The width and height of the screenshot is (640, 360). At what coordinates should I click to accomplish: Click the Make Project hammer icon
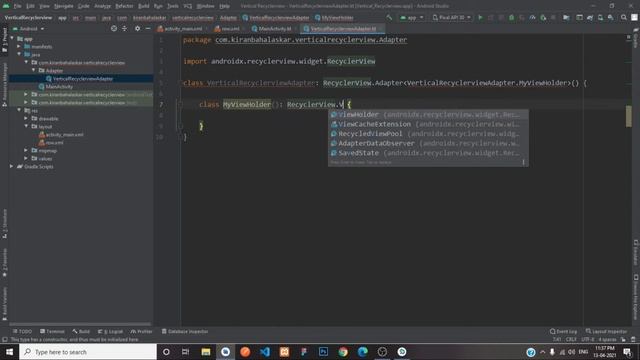click(389, 18)
